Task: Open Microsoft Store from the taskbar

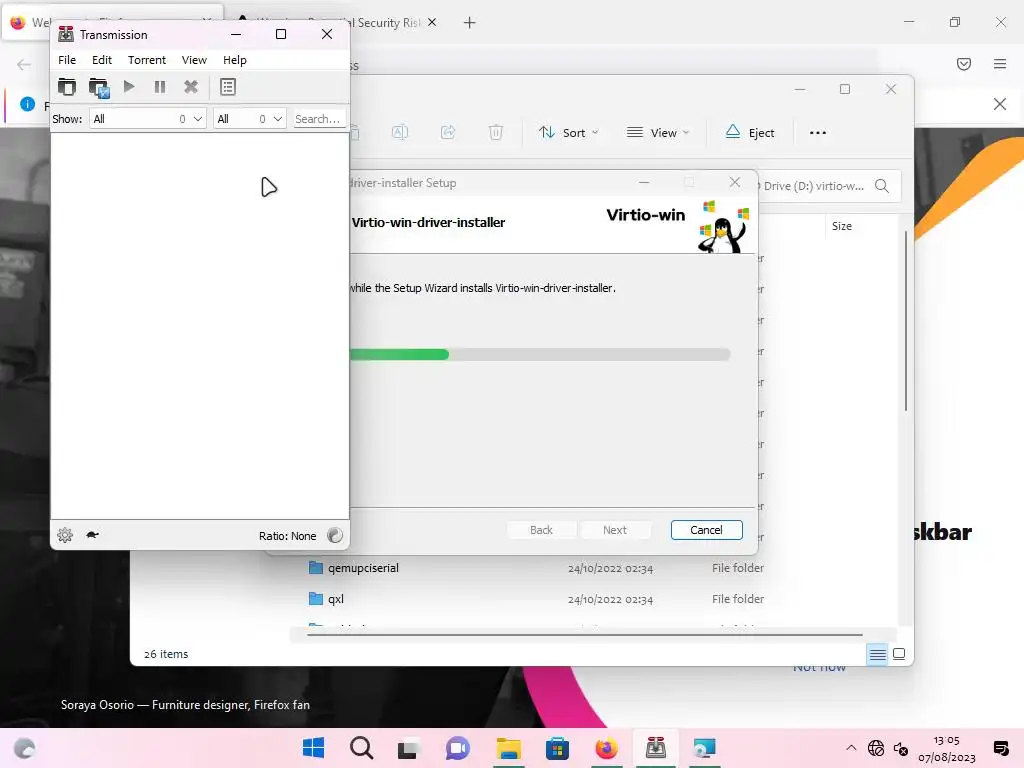Action: pyautogui.click(x=557, y=748)
